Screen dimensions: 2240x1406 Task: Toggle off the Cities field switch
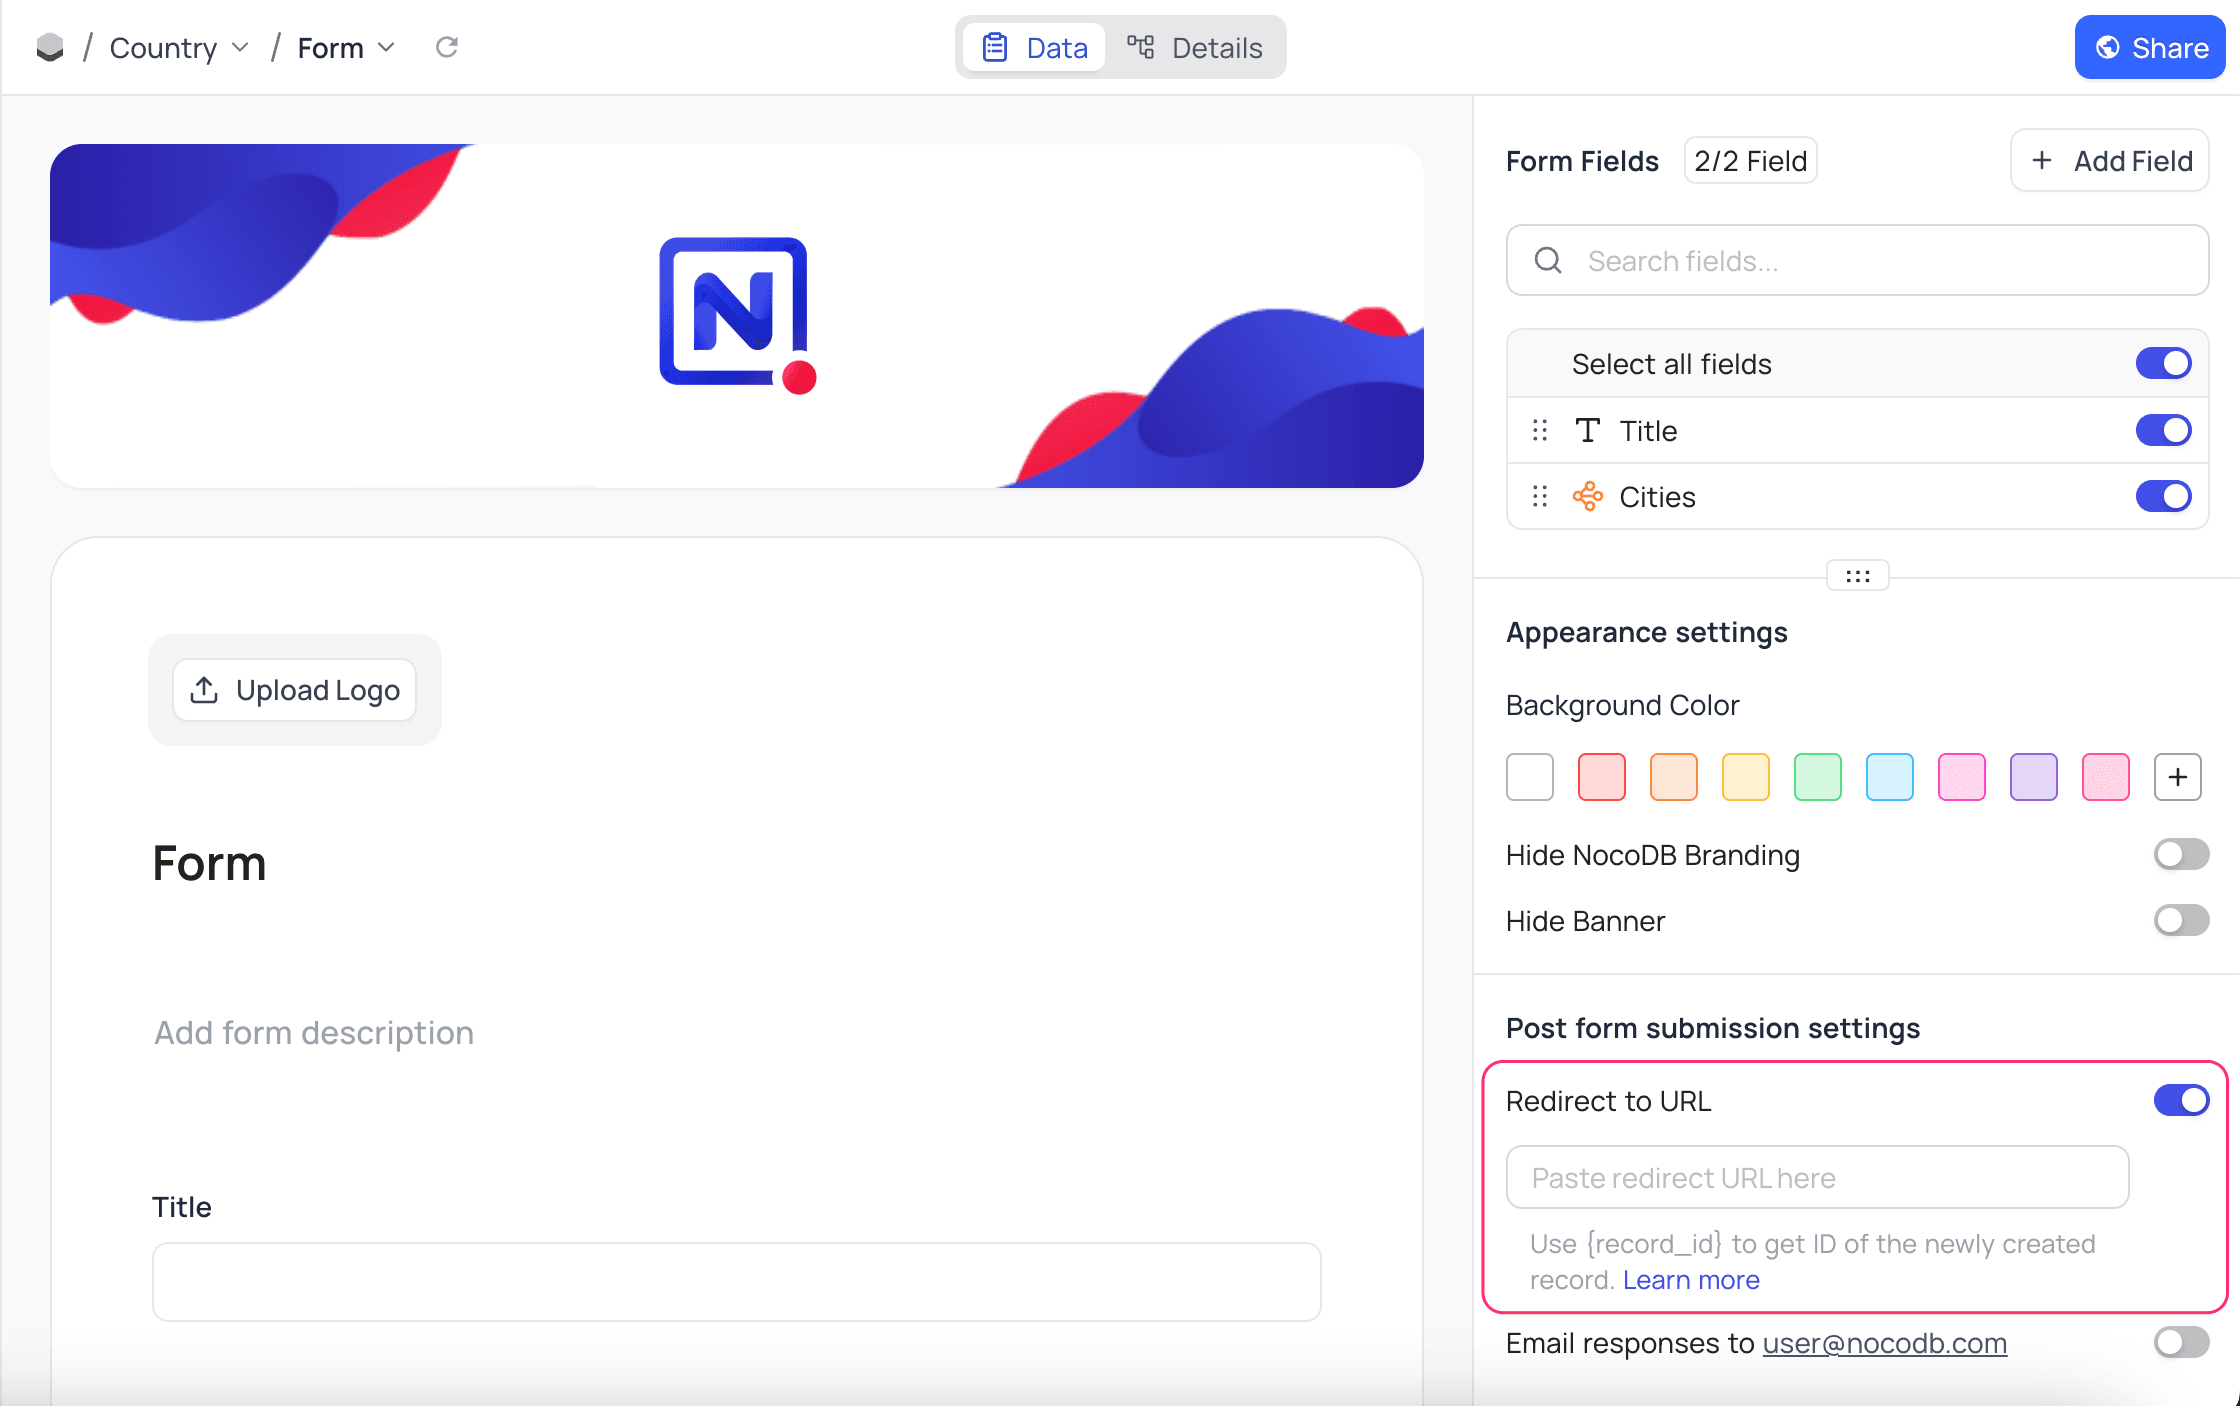(2163, 497)
